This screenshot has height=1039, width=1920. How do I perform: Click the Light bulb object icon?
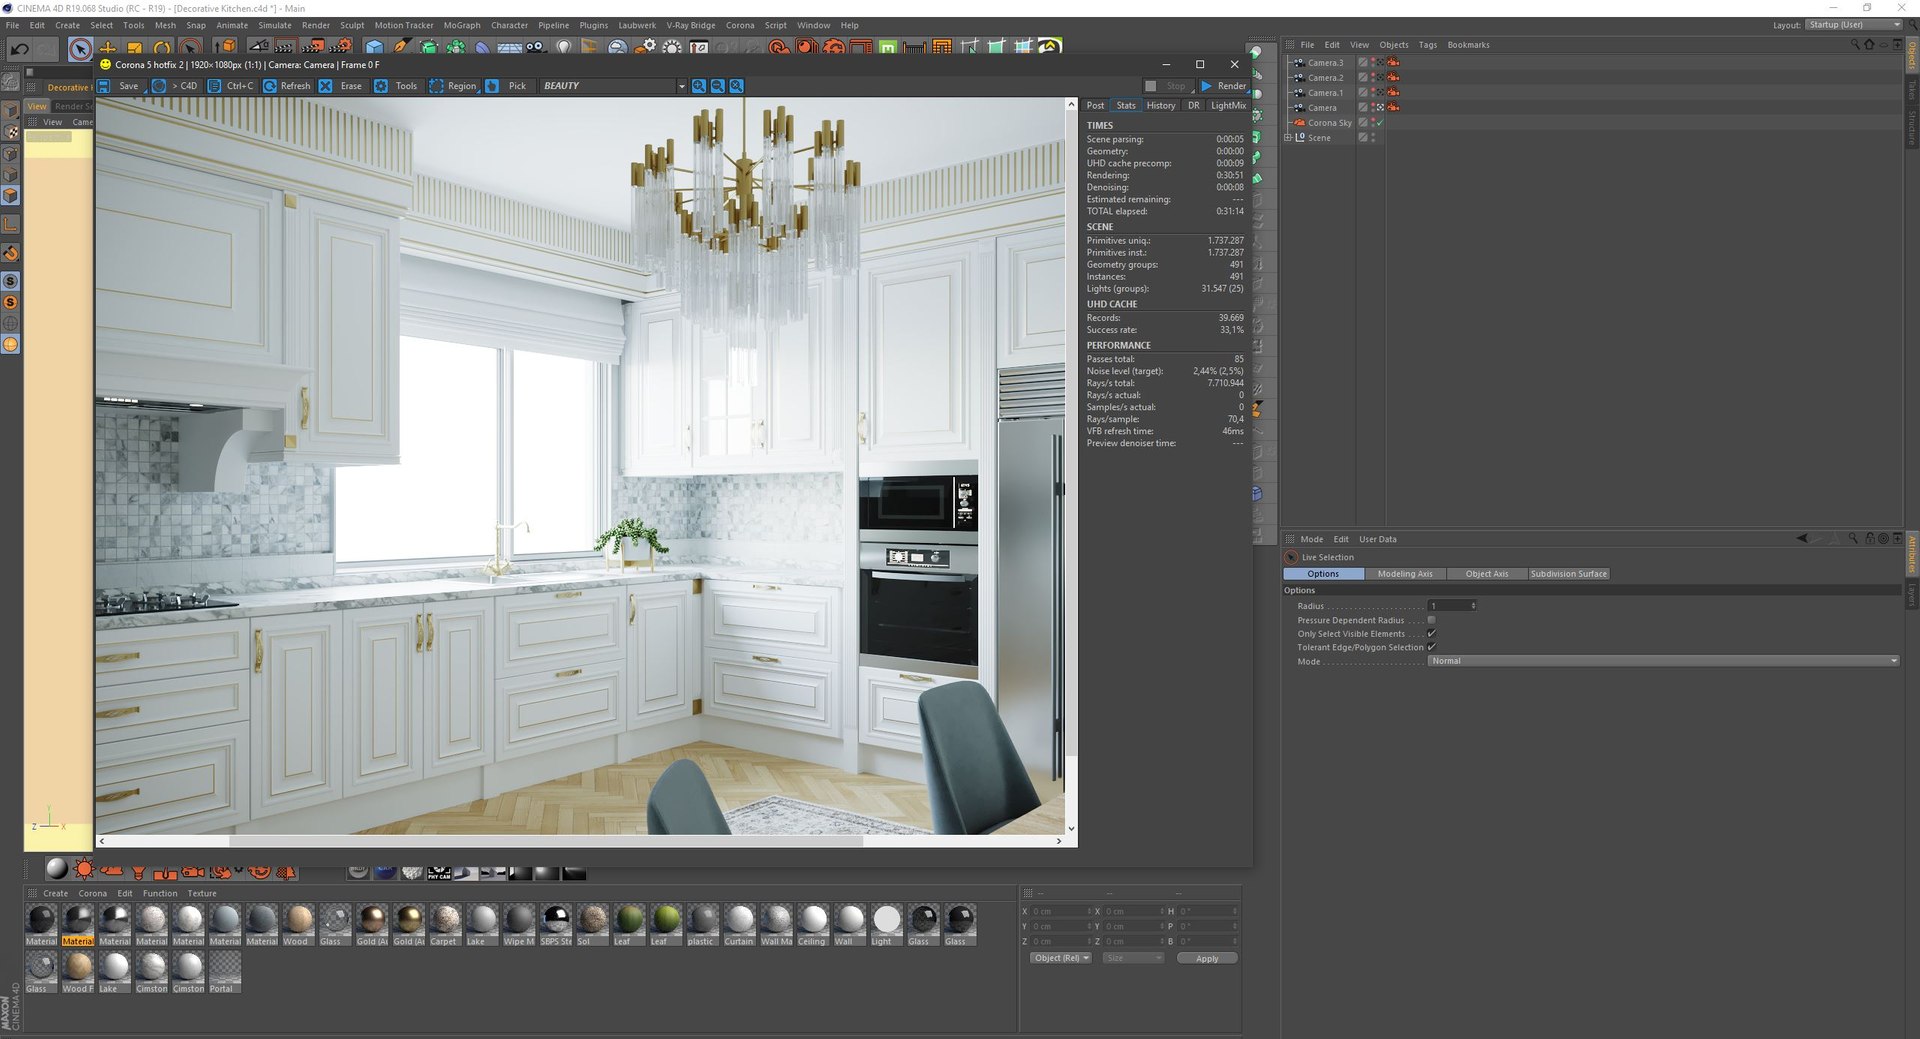(564, 47)
